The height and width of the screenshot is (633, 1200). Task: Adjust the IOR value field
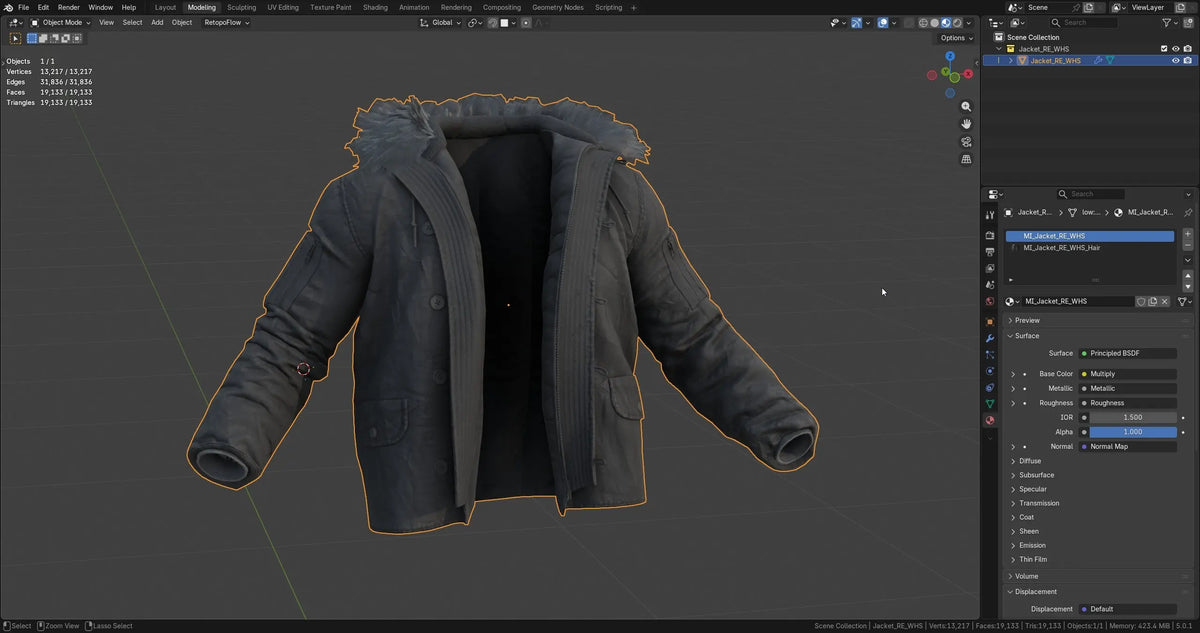click(x=1133, y=417)
